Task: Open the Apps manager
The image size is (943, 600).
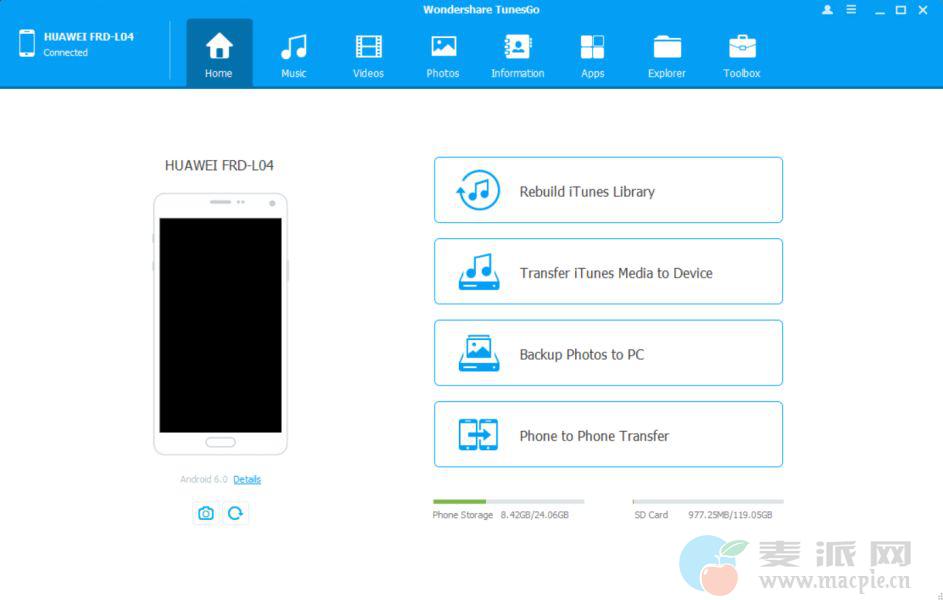Action: (x=592, y=54)
